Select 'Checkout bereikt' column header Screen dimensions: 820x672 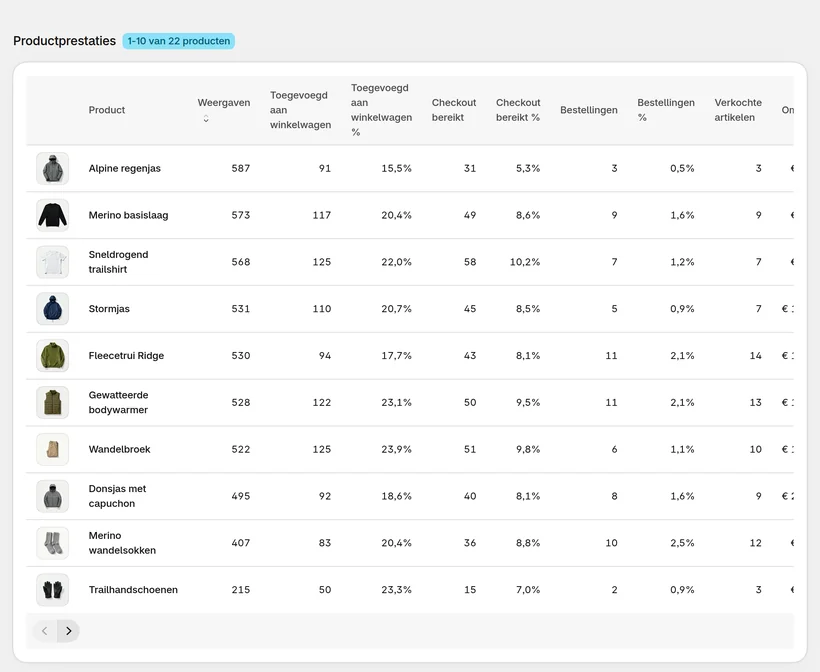454,110
